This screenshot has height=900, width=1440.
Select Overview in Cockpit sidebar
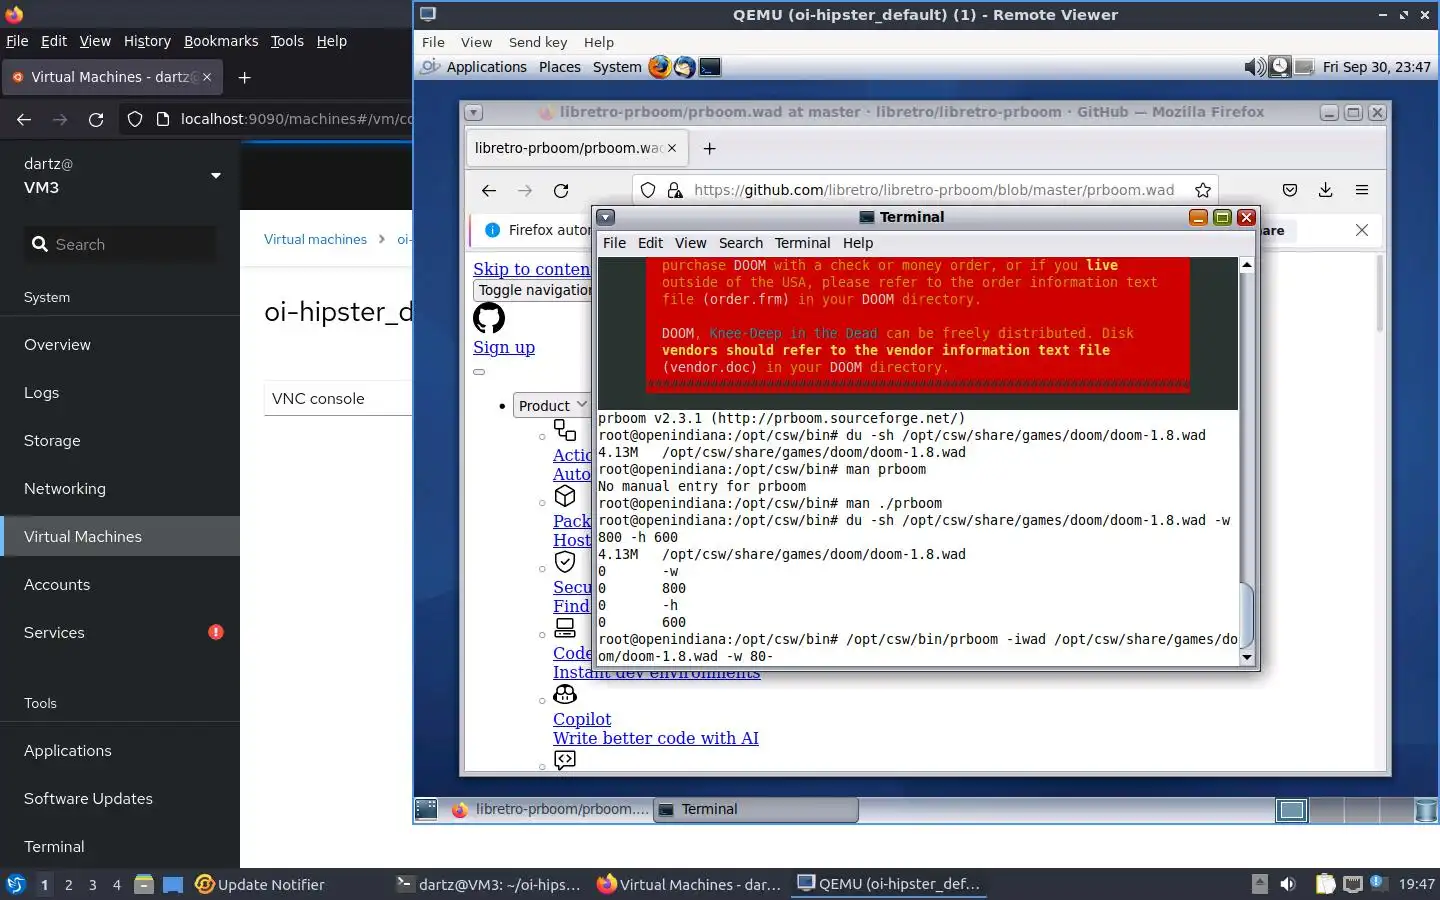pos(120,345)
